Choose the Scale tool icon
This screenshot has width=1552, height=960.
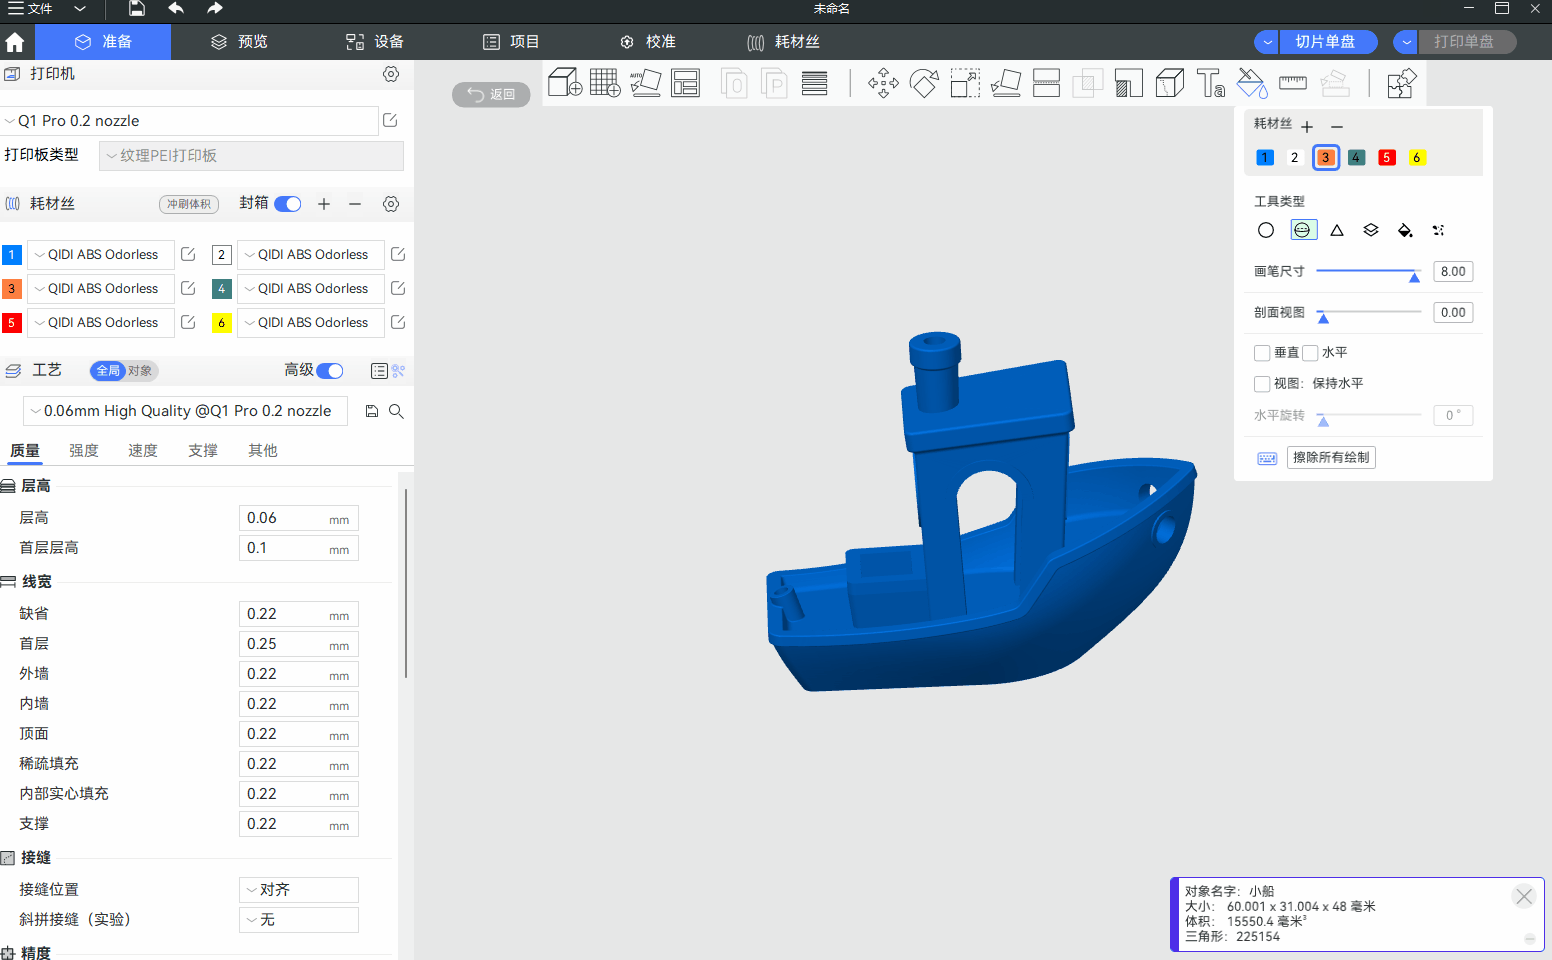[x=965, y=83]
